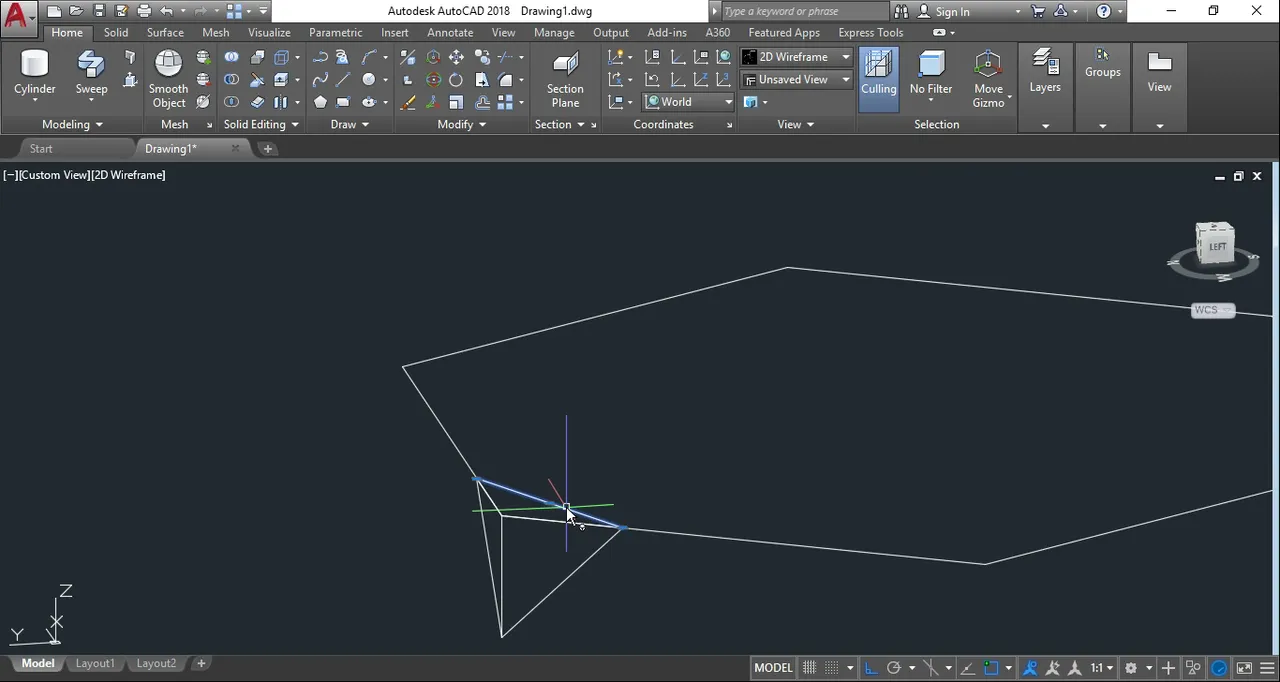Open a new drawing tab with plus button
This screenshot has width=1280, height=682.
(267, 148)
